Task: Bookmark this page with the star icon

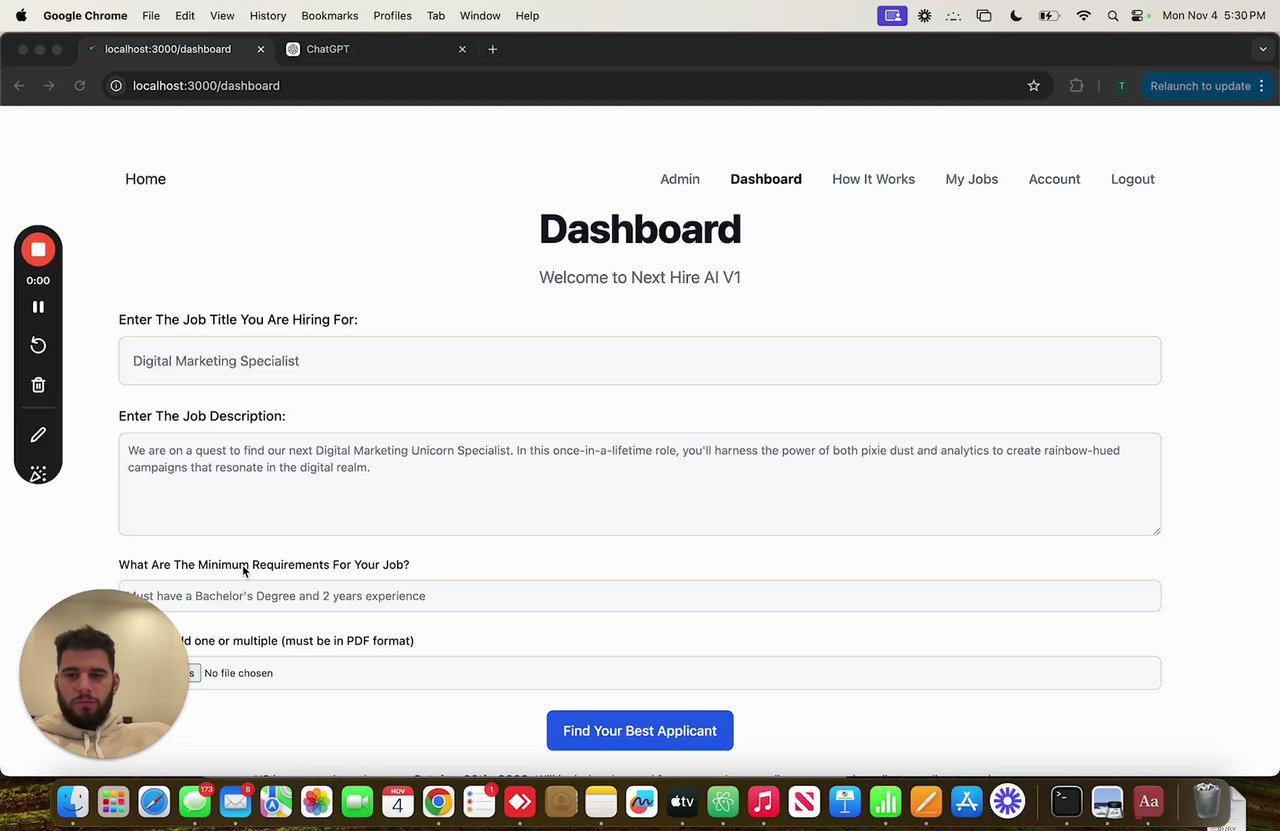Action: pyautogui.click(x=1034, y=86)
